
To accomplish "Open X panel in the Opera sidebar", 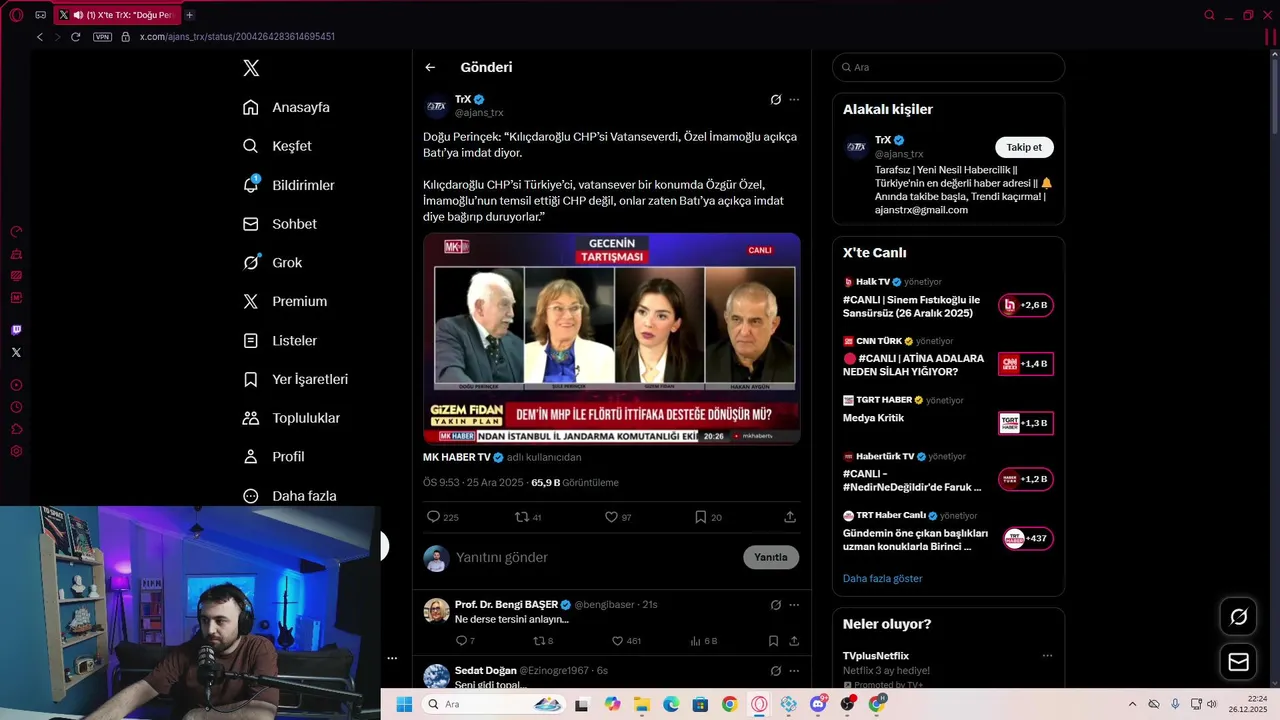I will [x=16, y=352].
